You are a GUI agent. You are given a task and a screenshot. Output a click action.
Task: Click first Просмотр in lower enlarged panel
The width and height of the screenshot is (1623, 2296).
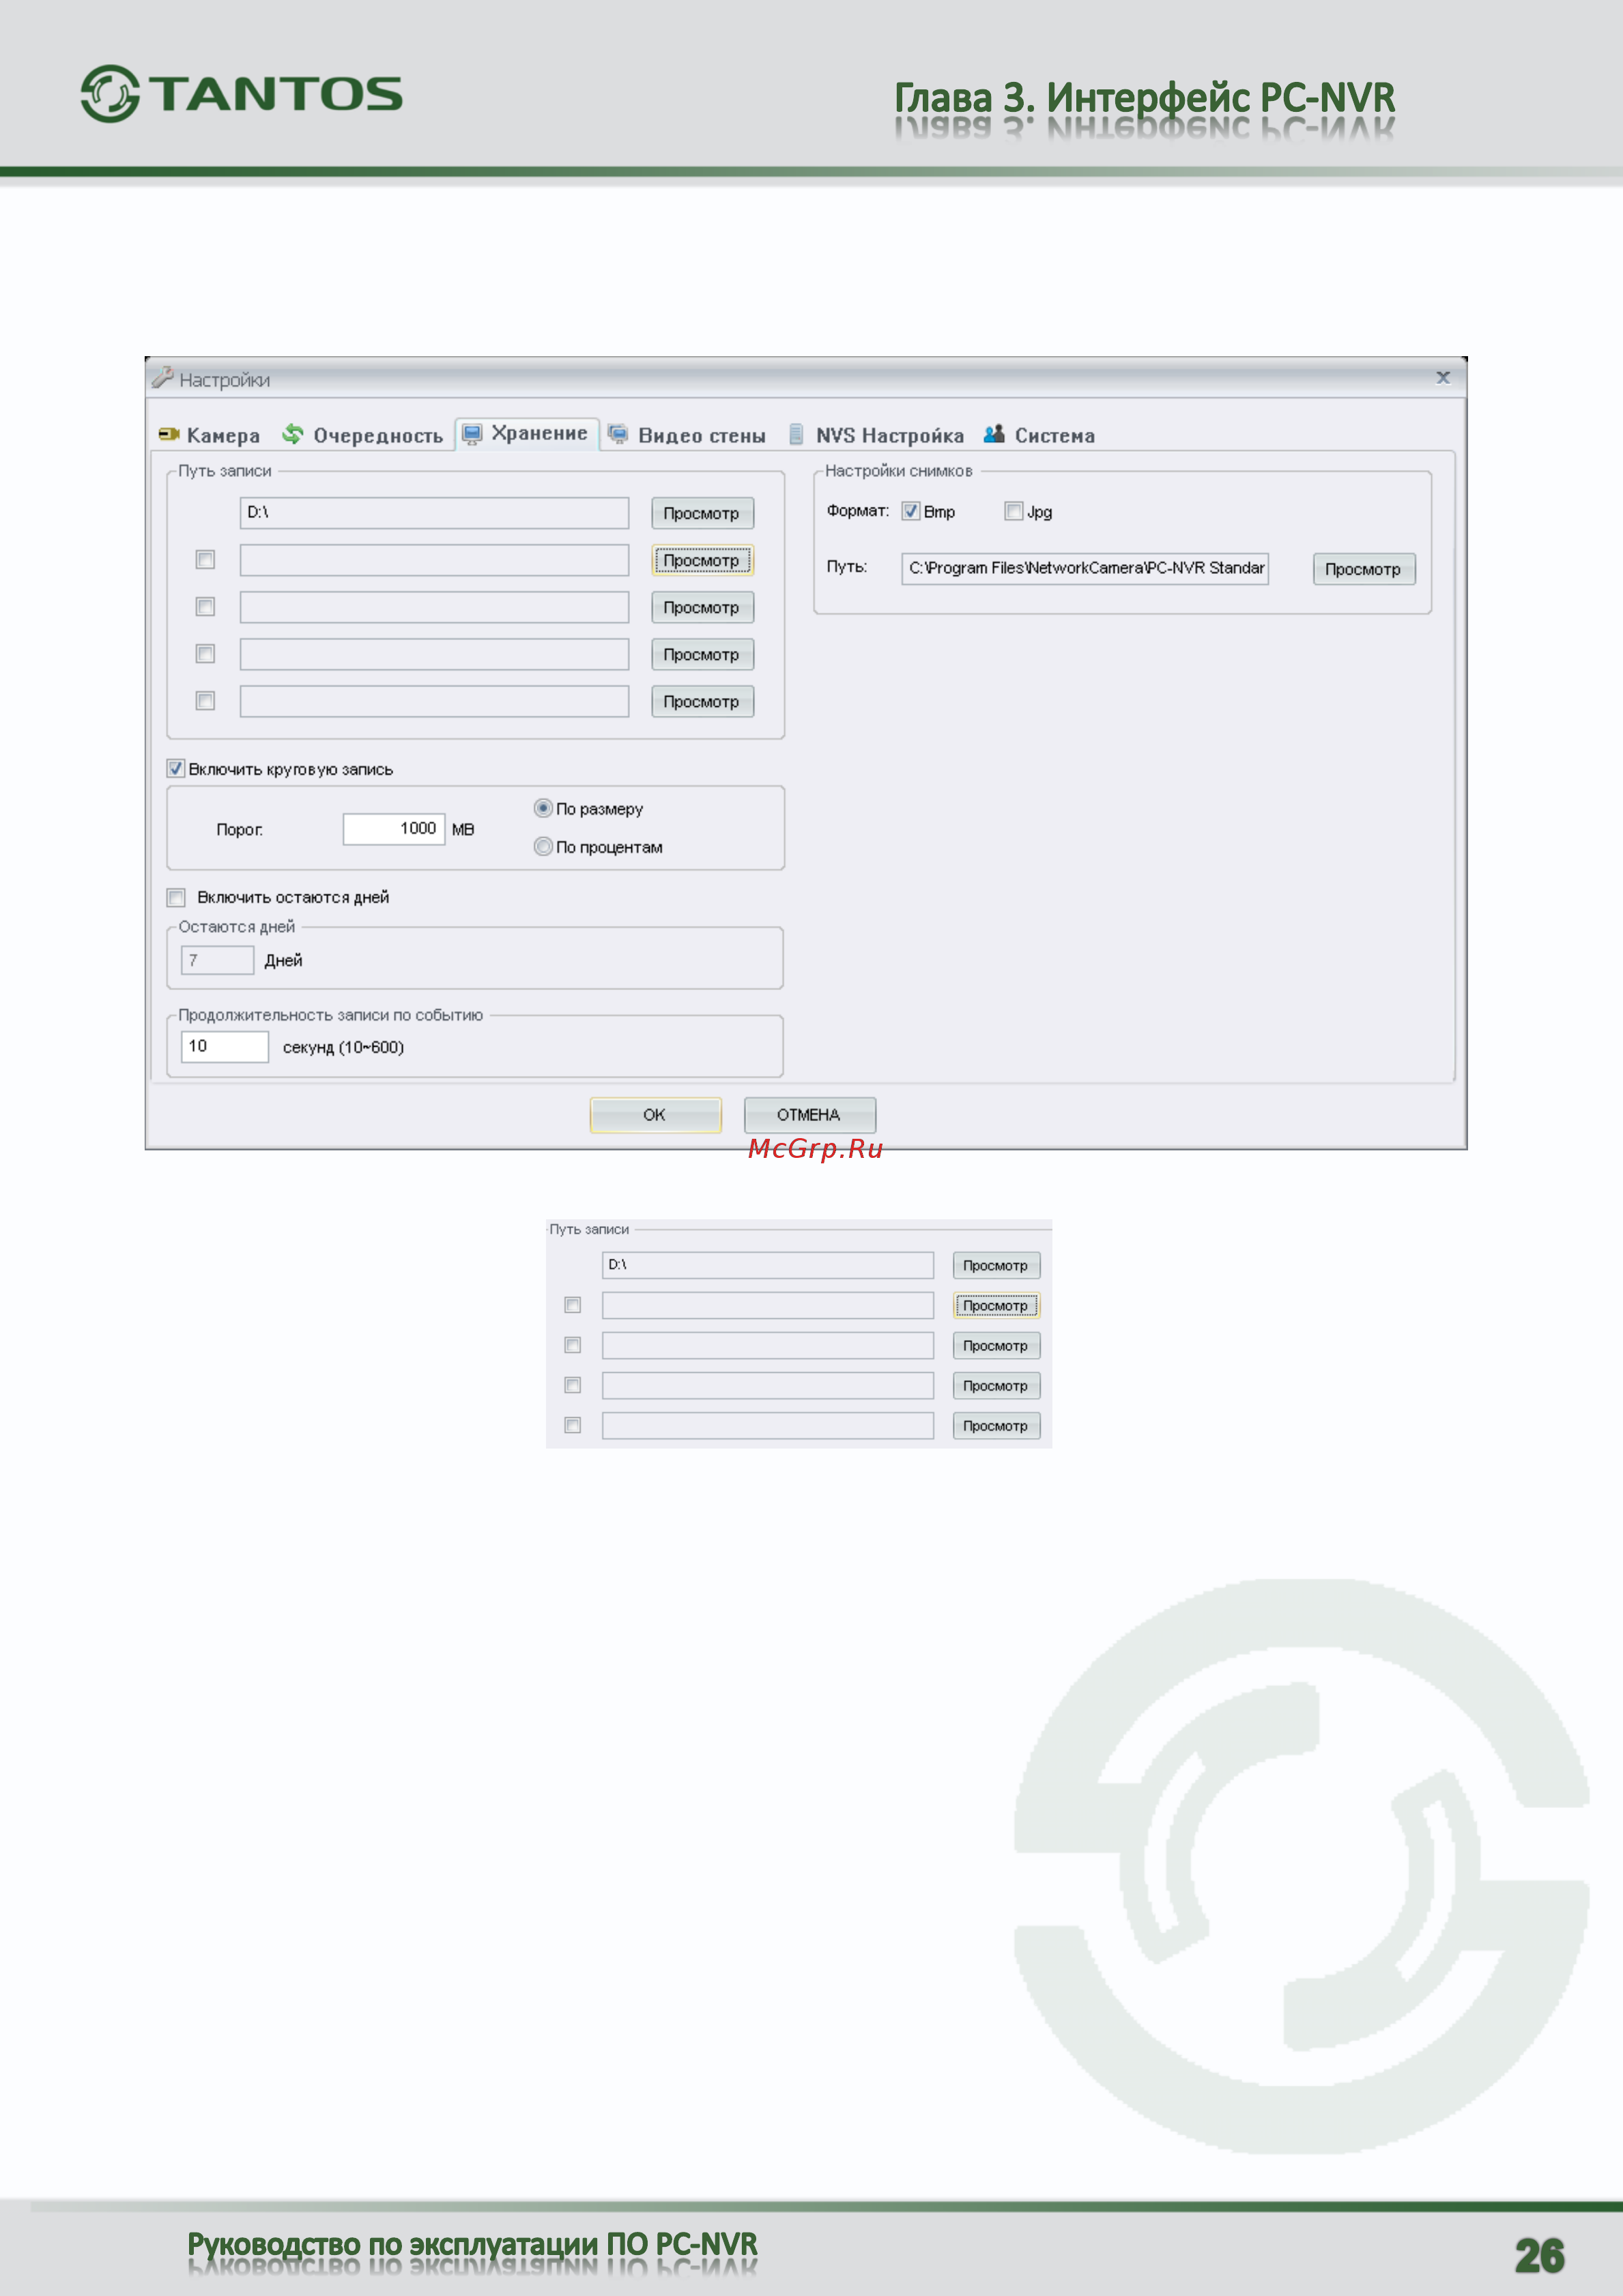pyautogui.click(x=996, y=1265)
